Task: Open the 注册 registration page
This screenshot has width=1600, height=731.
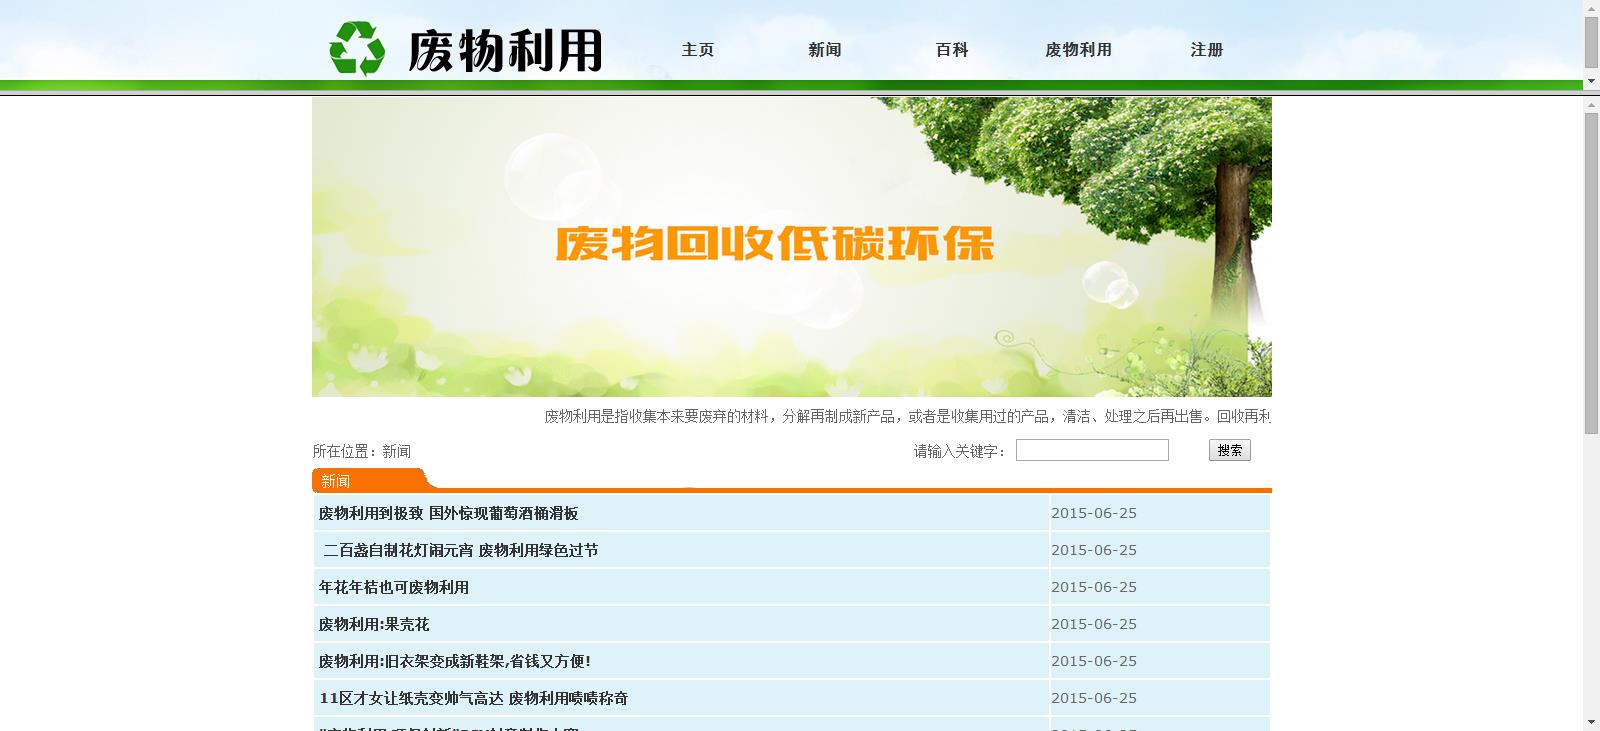Action: 1206,50
